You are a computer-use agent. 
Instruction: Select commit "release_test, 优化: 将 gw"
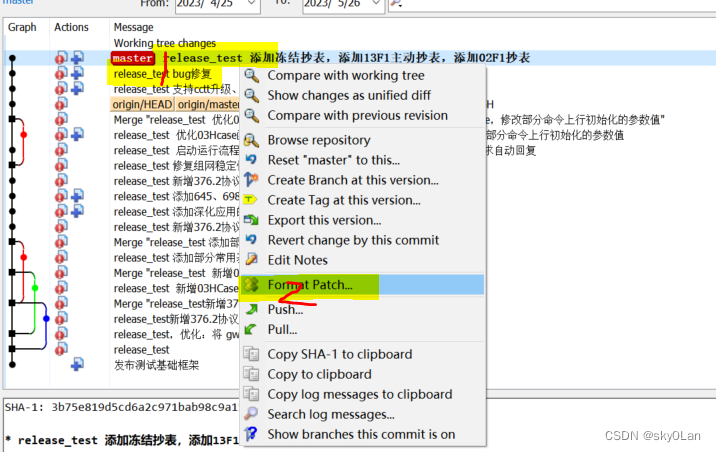pyautogui.click(x=176, y=334)
